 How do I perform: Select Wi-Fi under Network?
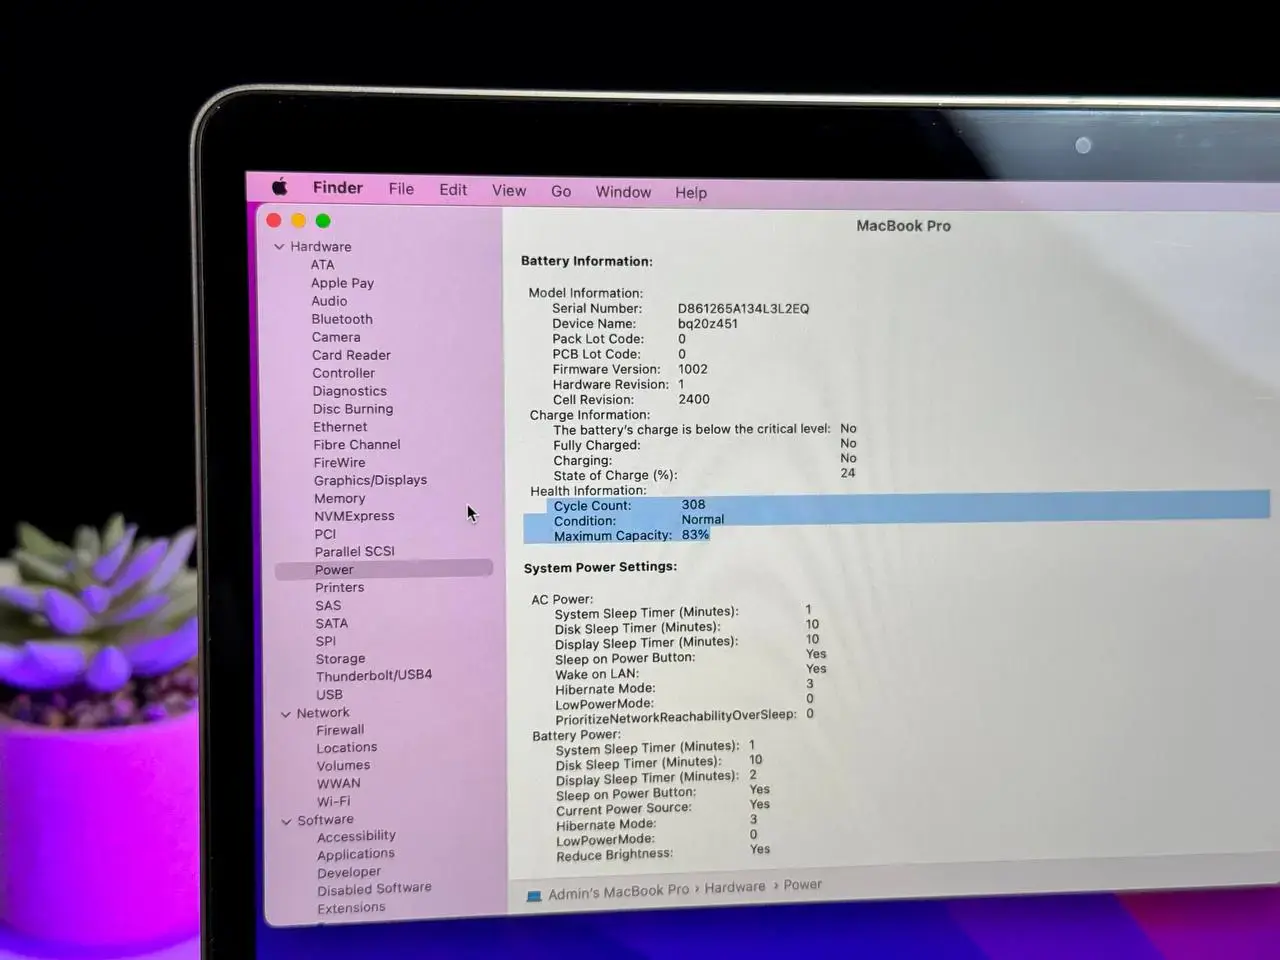(x=334, y=802)
